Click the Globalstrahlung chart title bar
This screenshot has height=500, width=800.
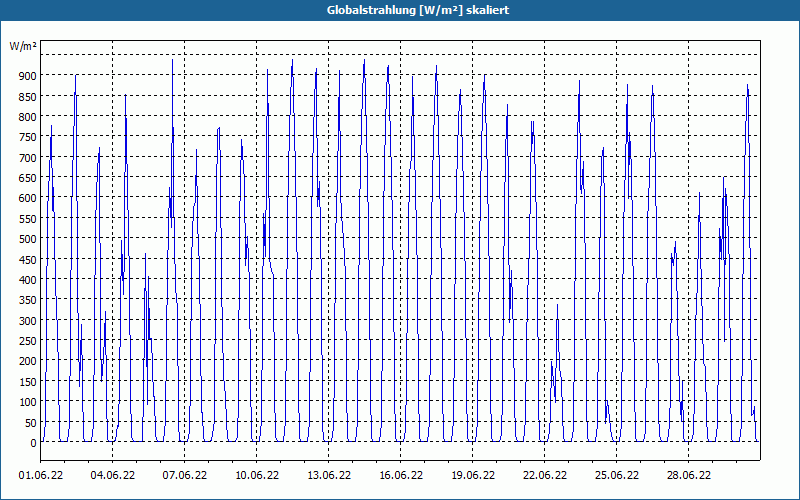point(400,10)
